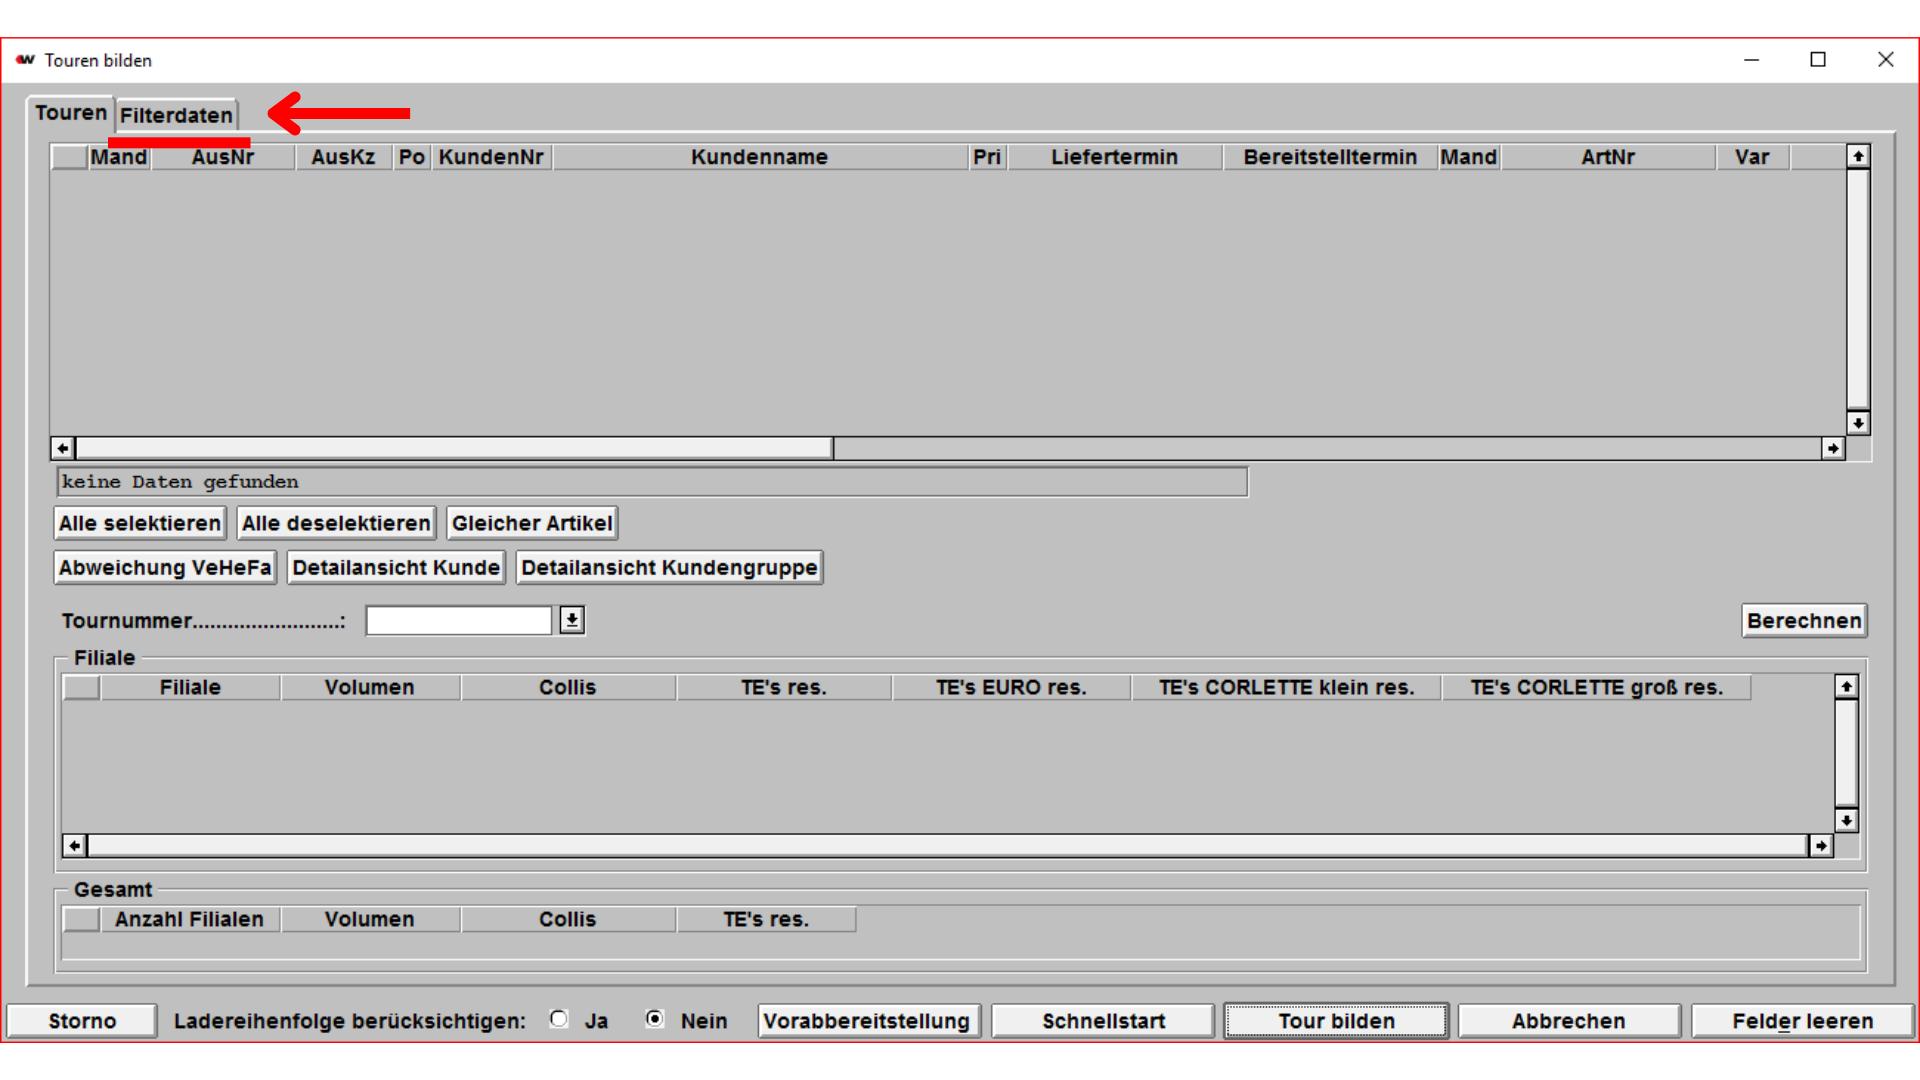Click the Filiale table left scroll arrow
1920x1080 pixels.
(x=74, y=846)
